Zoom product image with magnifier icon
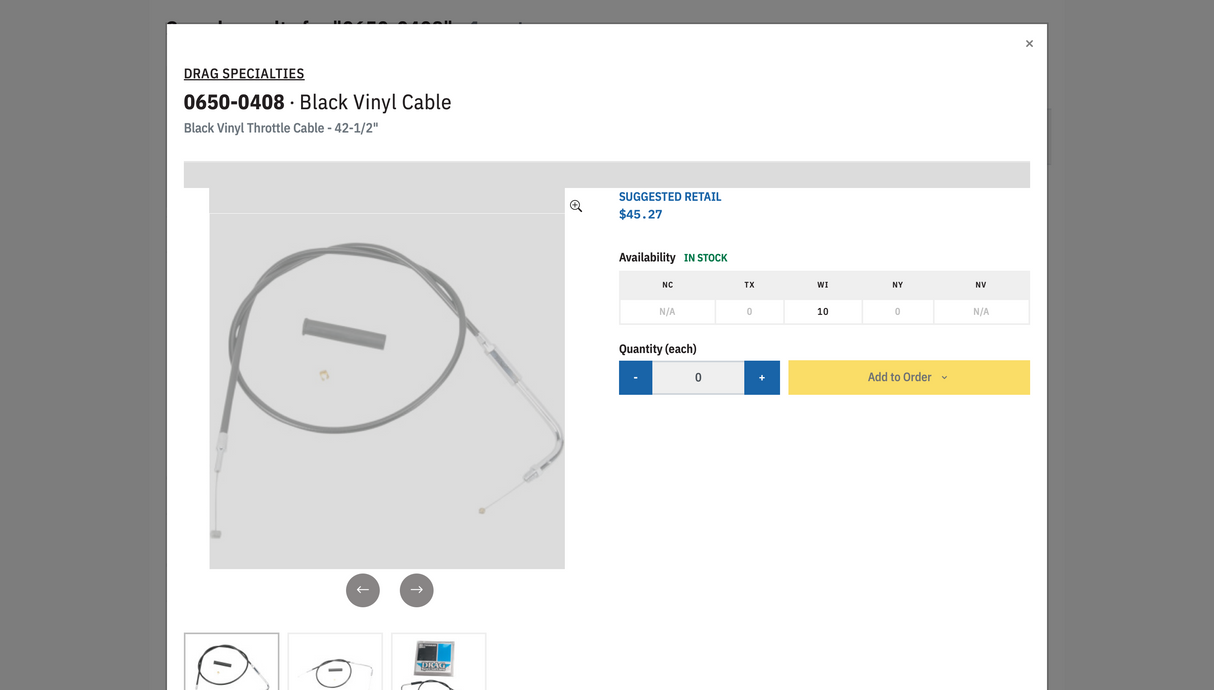Image resolution: width=1214 pixels, height=690 pixels. (576, 206)
